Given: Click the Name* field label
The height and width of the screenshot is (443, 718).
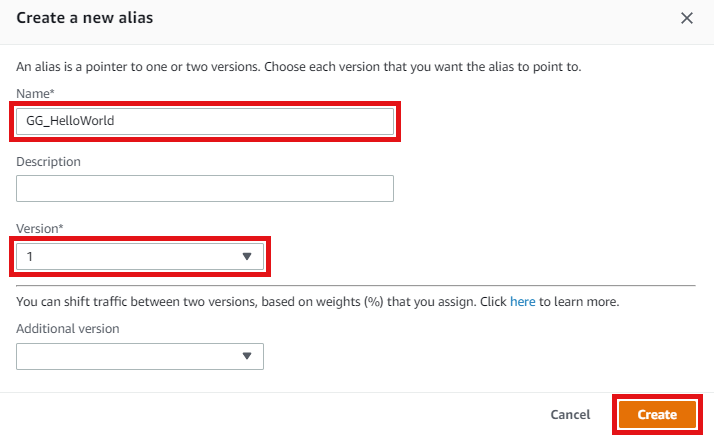Looking at the screenshot, I should pyautogui.click(x=35, y=93).
